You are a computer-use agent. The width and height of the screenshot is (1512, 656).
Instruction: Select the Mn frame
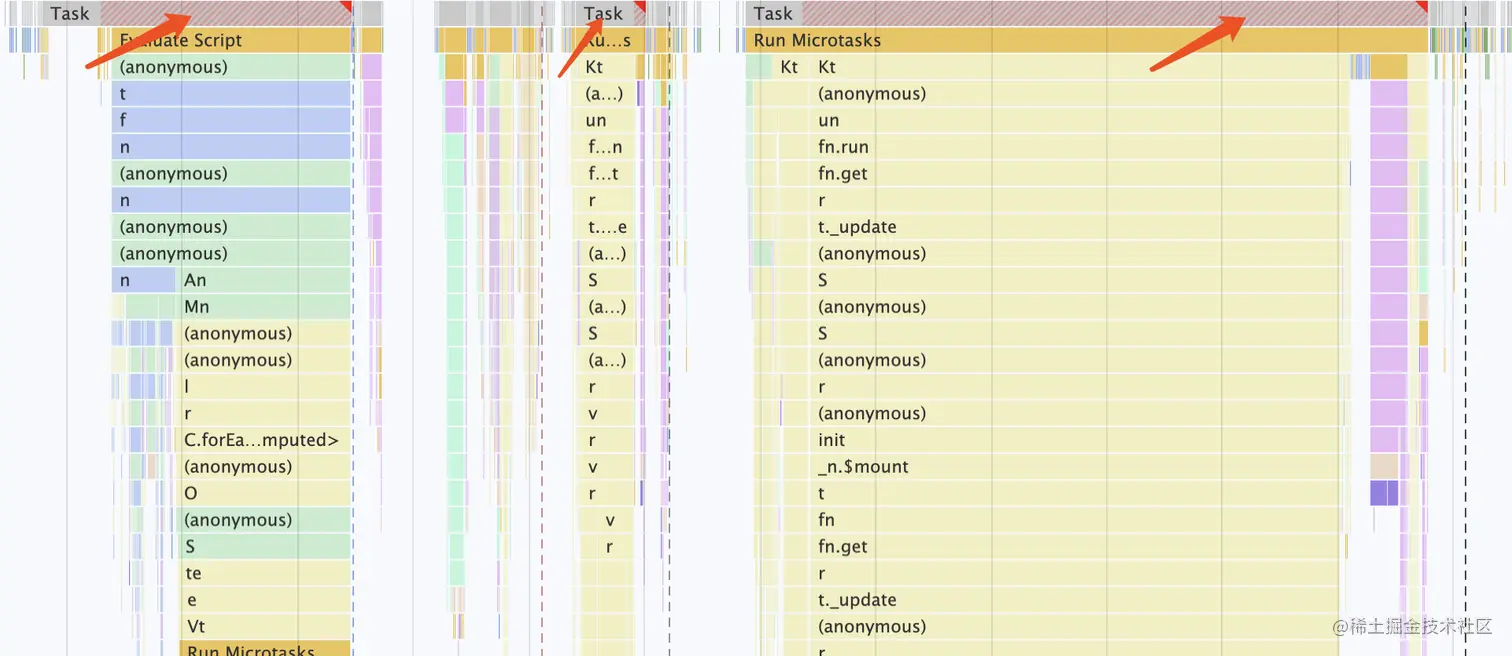pyautogui.click(x=265, y=307)
